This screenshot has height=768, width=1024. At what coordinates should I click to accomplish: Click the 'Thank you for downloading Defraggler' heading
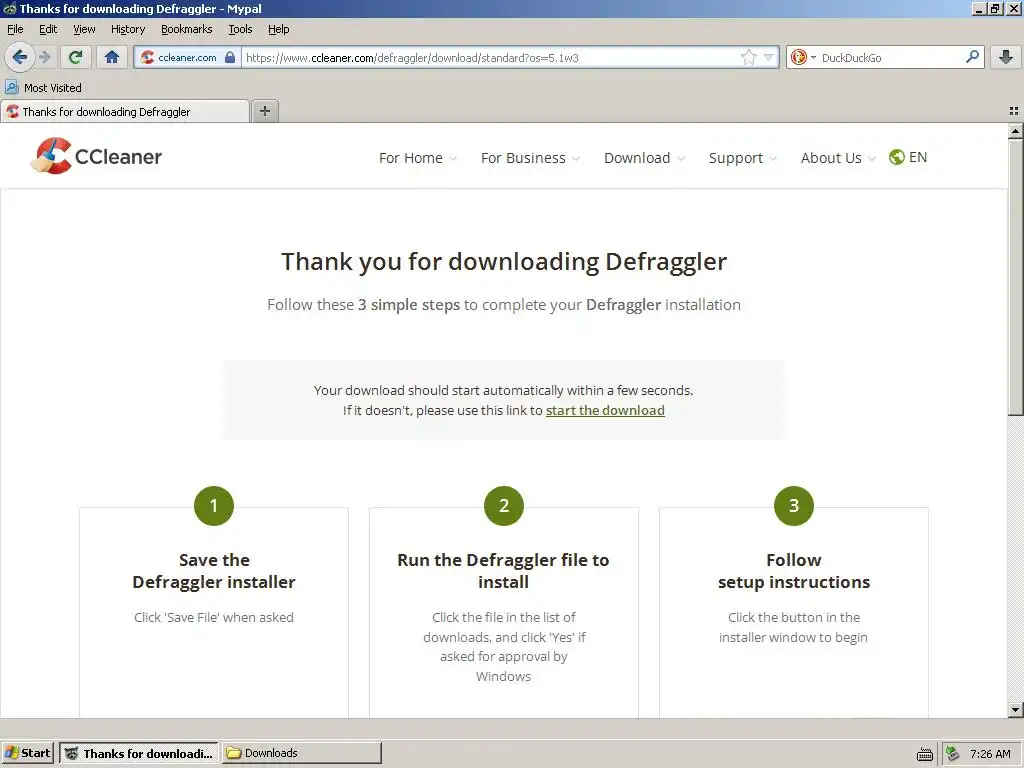504,261
